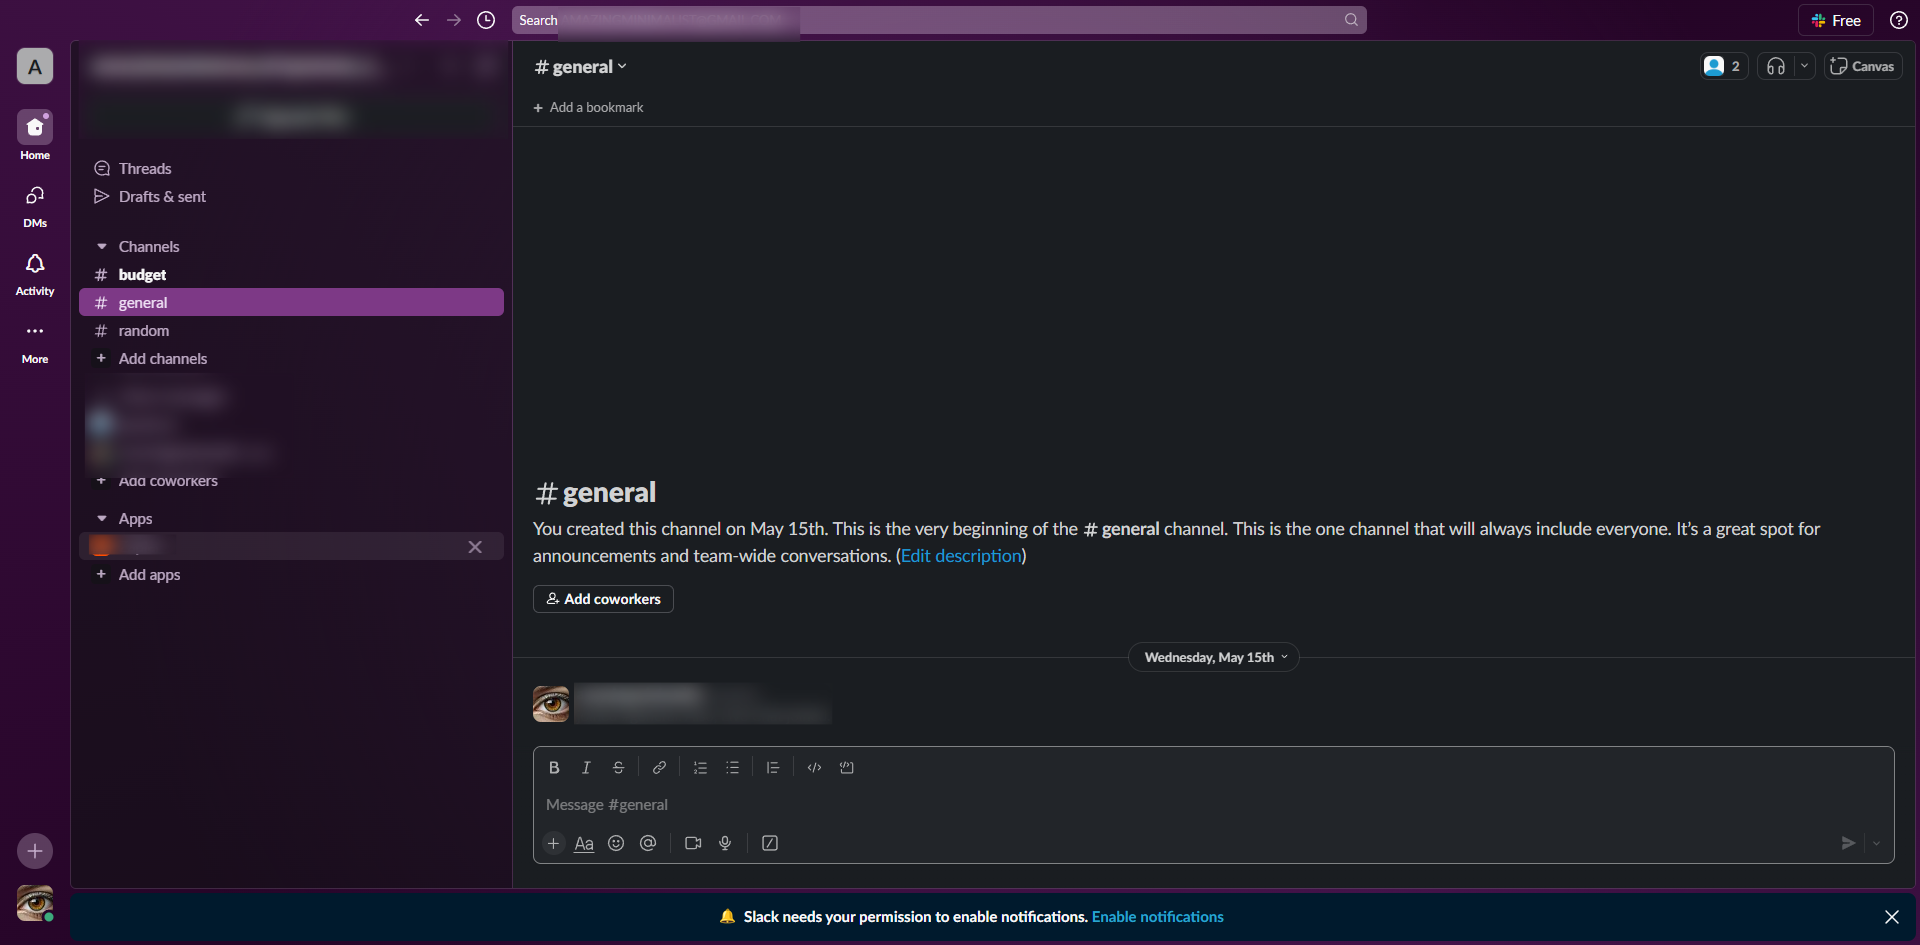Mention someone with the @ icon
Viewport: 1920px width, 945px height.
[648, 843]
